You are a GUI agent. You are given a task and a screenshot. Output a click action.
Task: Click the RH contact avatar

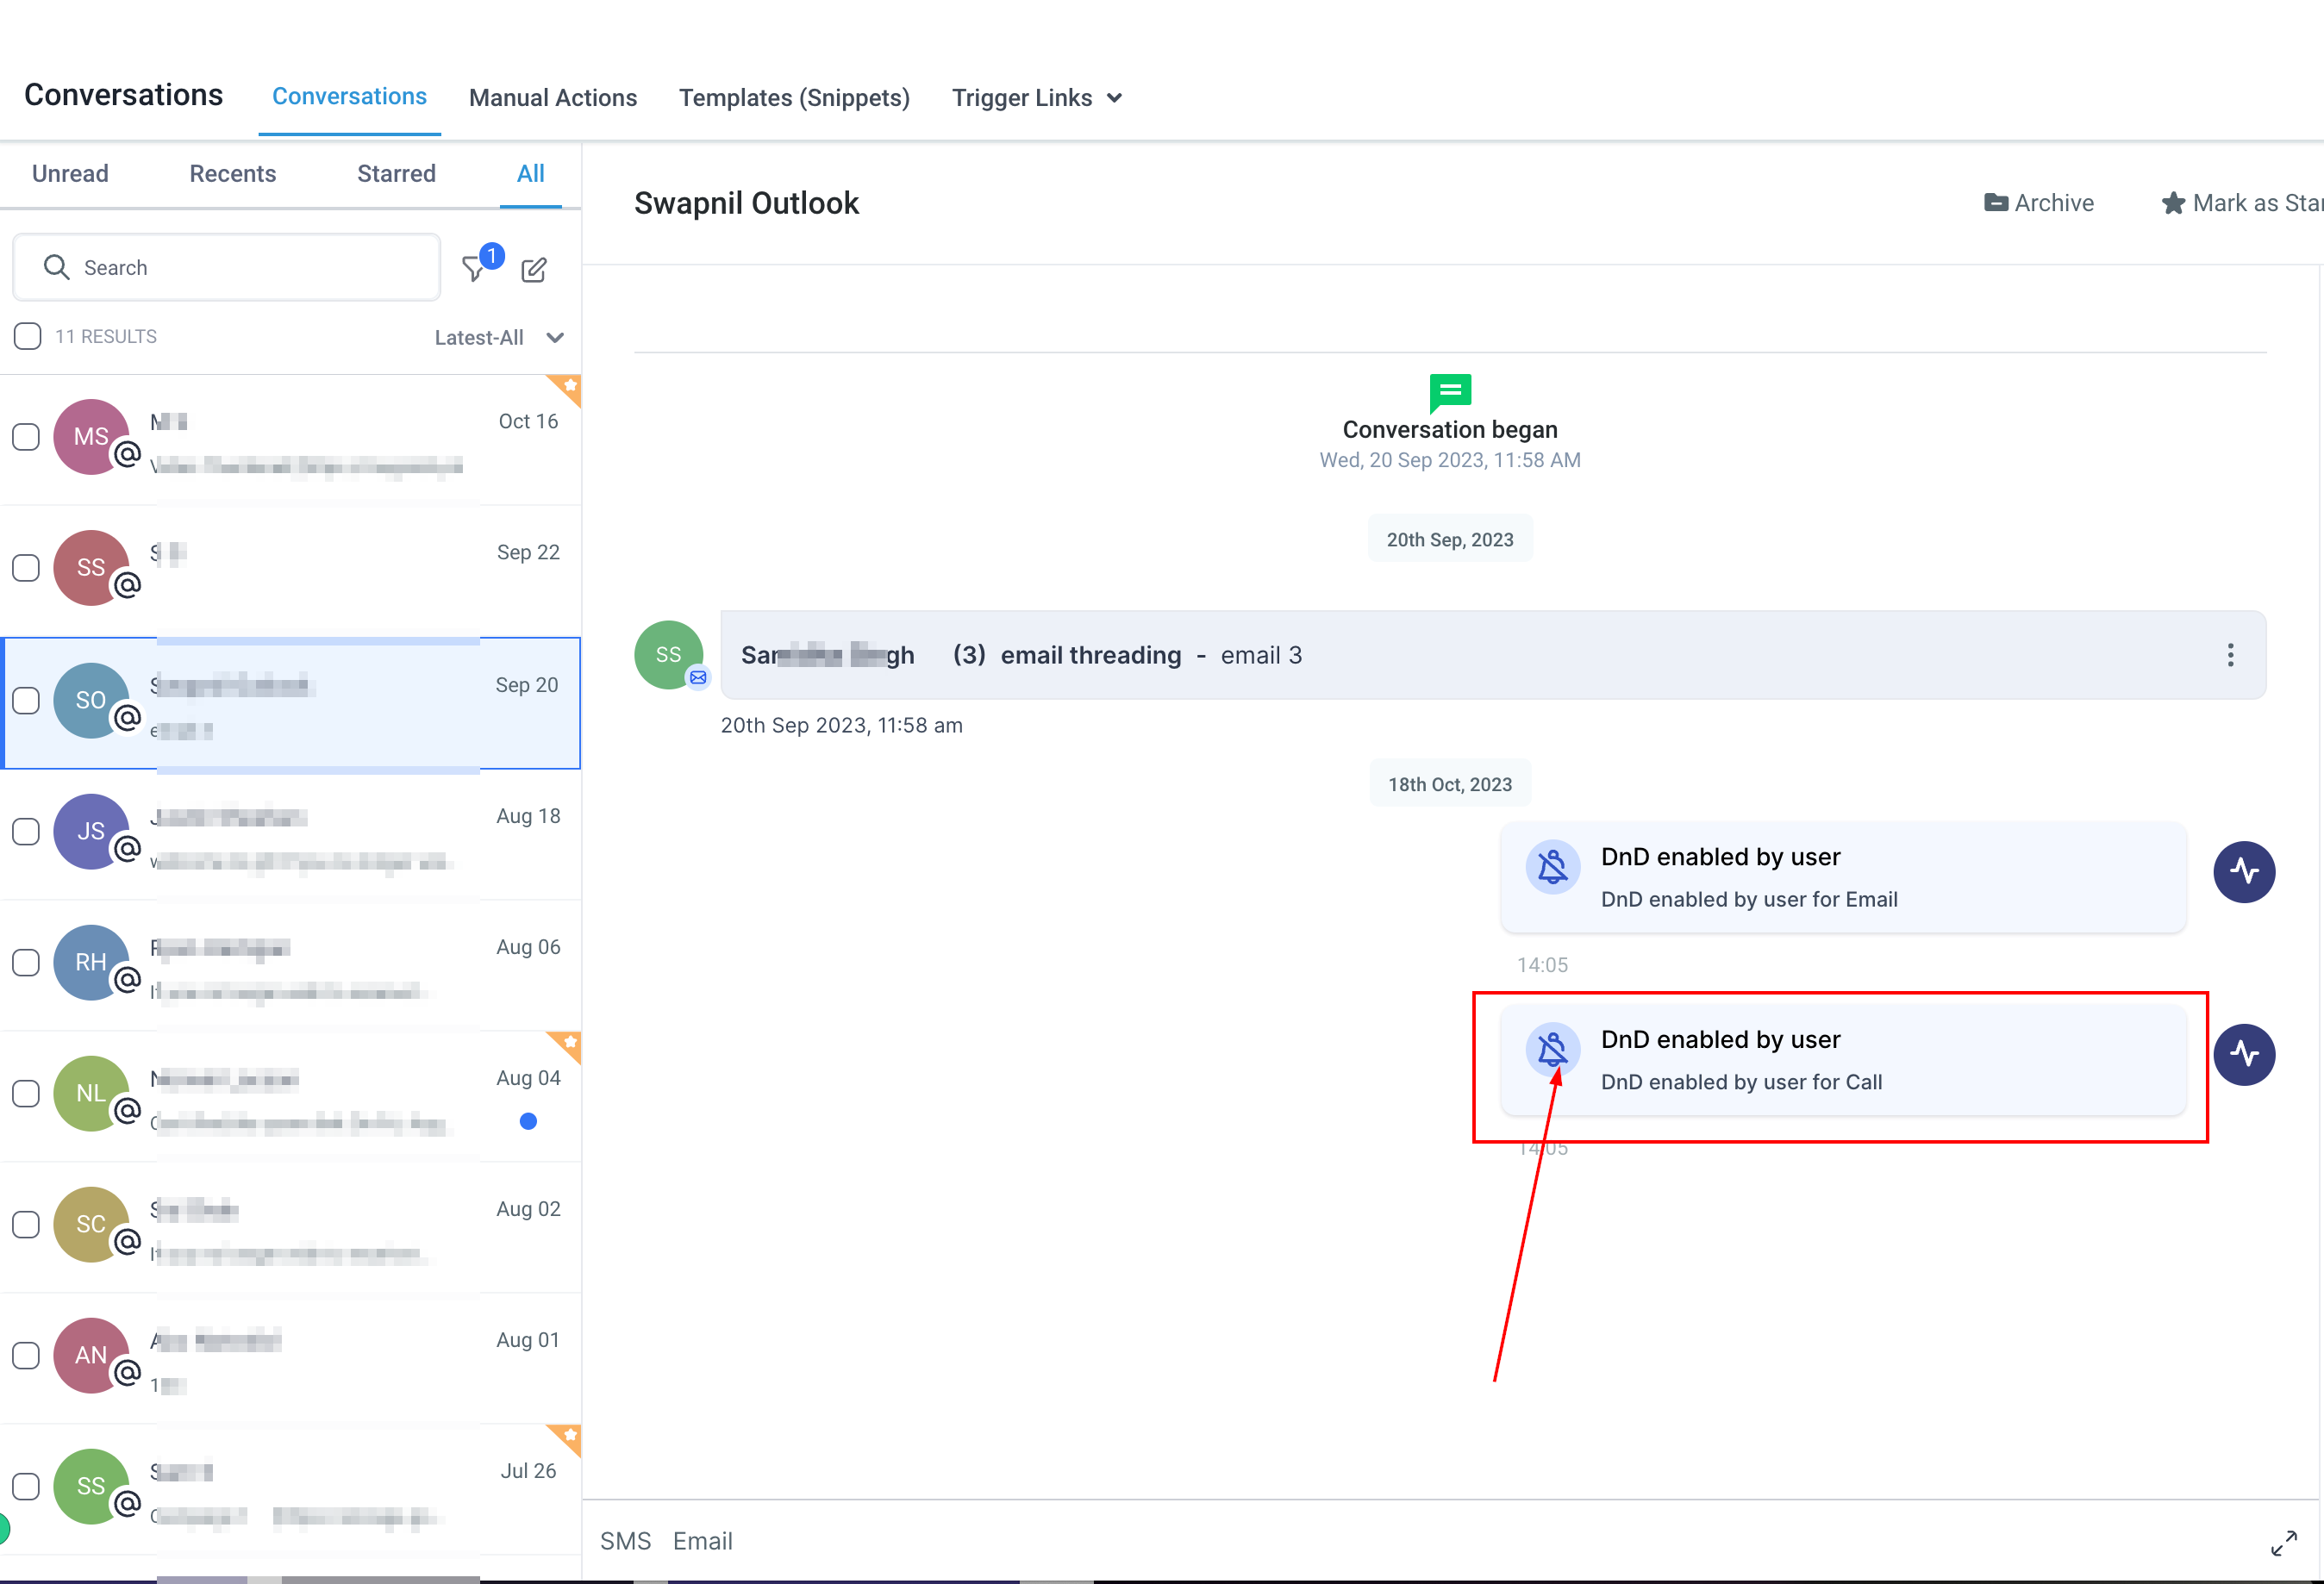click(91, 962)
